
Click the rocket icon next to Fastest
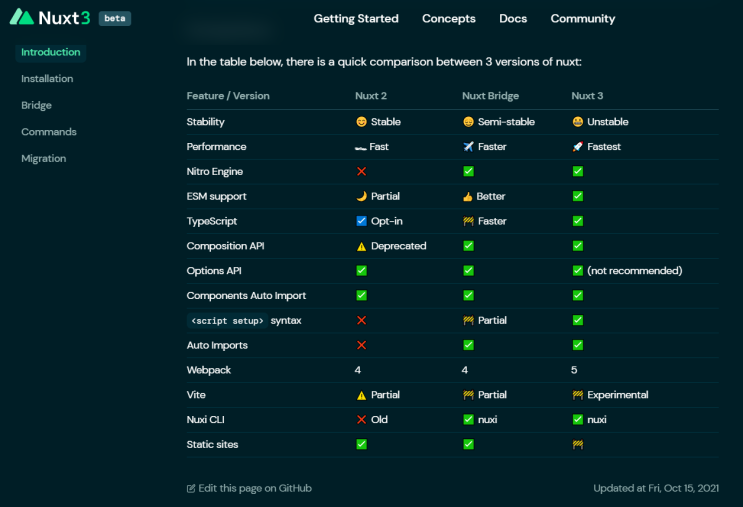point(578,146)
